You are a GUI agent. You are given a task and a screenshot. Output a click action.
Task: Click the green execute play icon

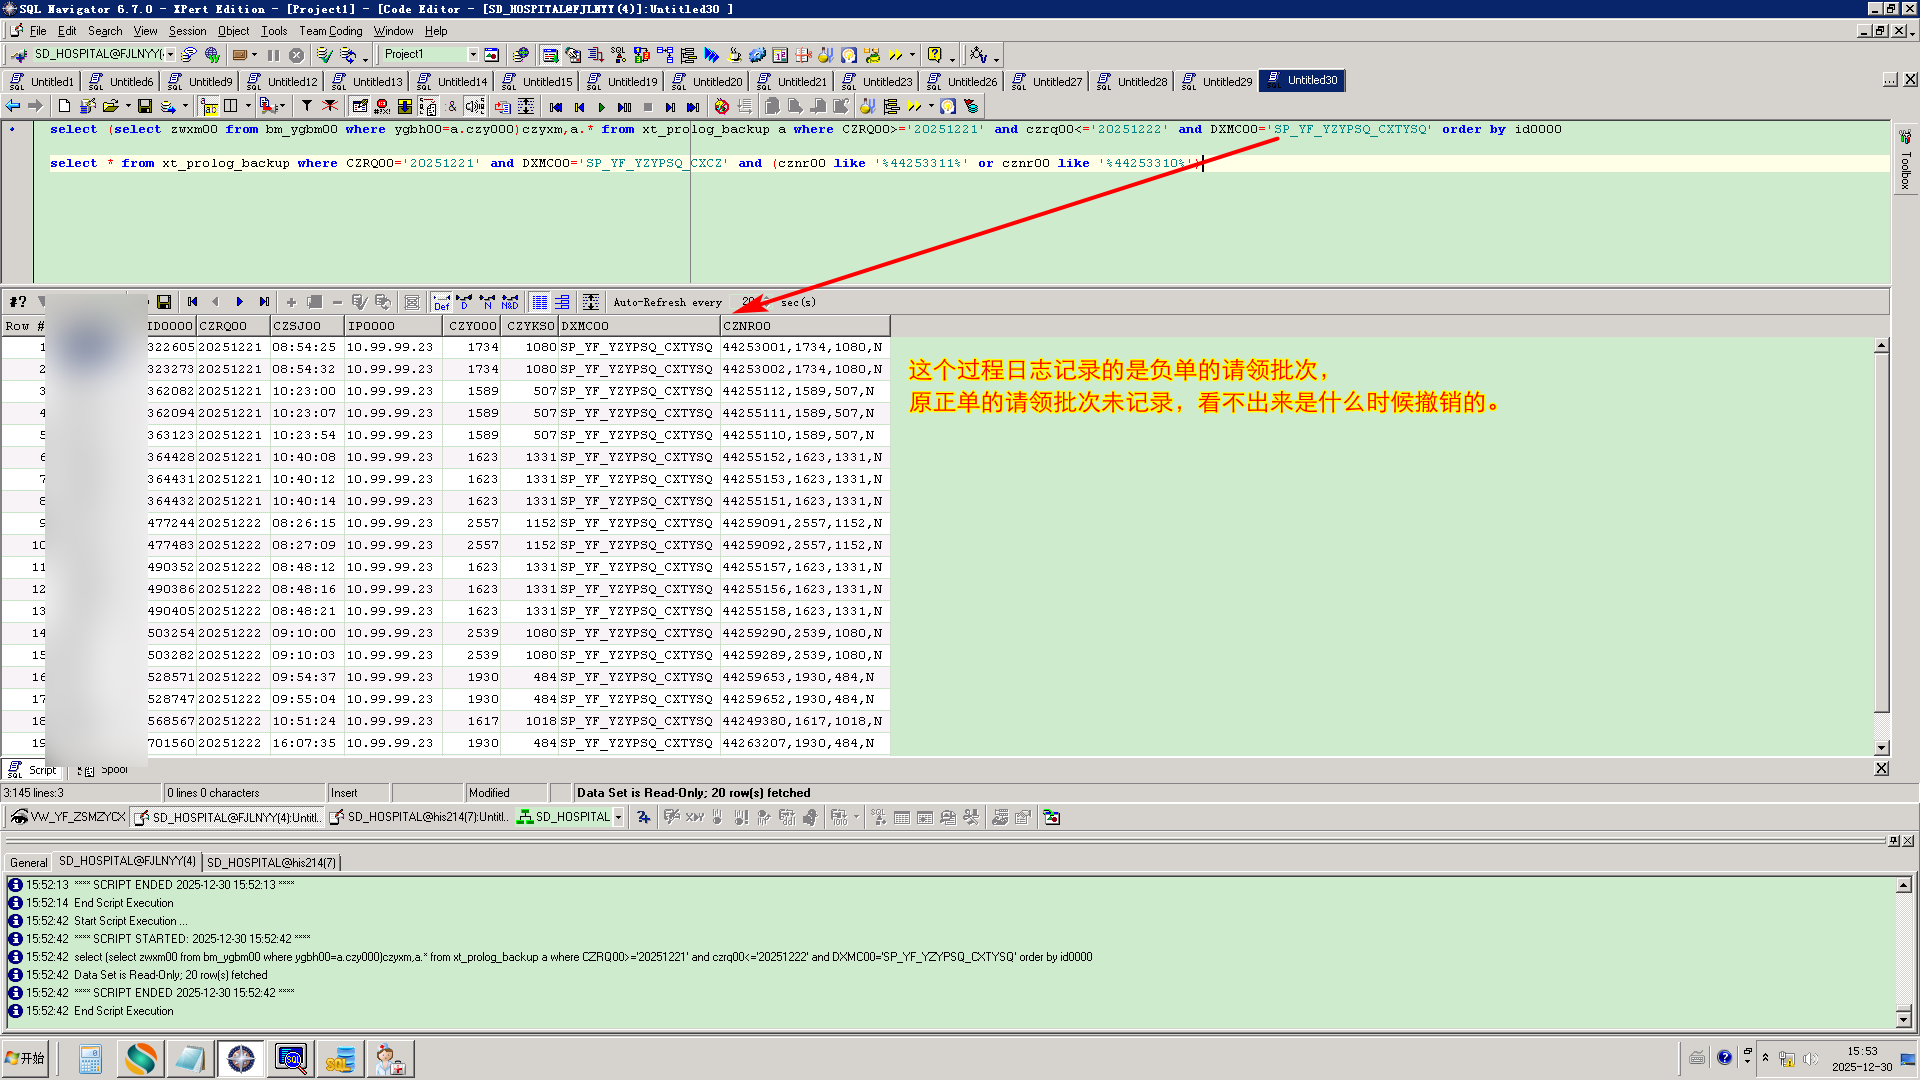pos(601,107)
